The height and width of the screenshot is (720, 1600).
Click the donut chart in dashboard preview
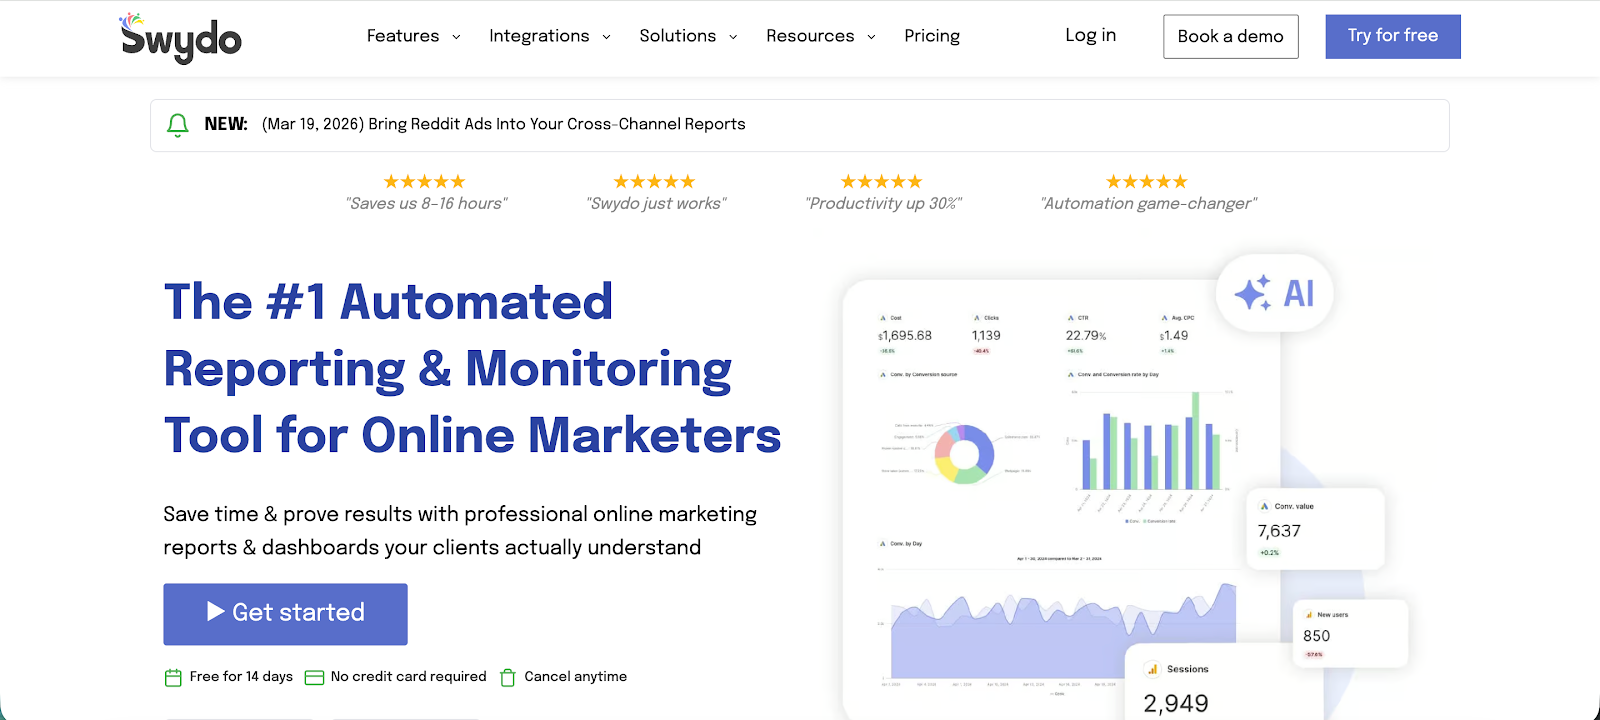964,454
